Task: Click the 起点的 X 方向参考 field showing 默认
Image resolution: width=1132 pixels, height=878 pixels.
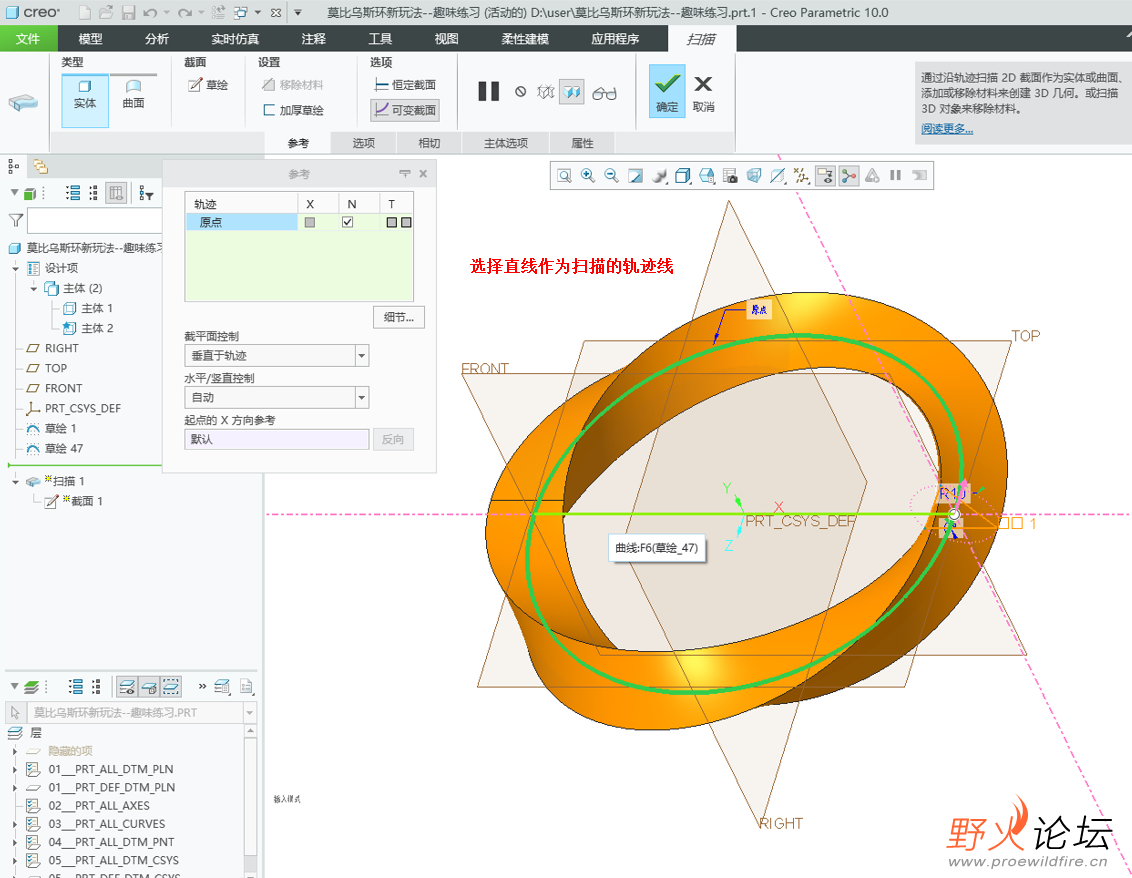Action: (x=276, y=439)
